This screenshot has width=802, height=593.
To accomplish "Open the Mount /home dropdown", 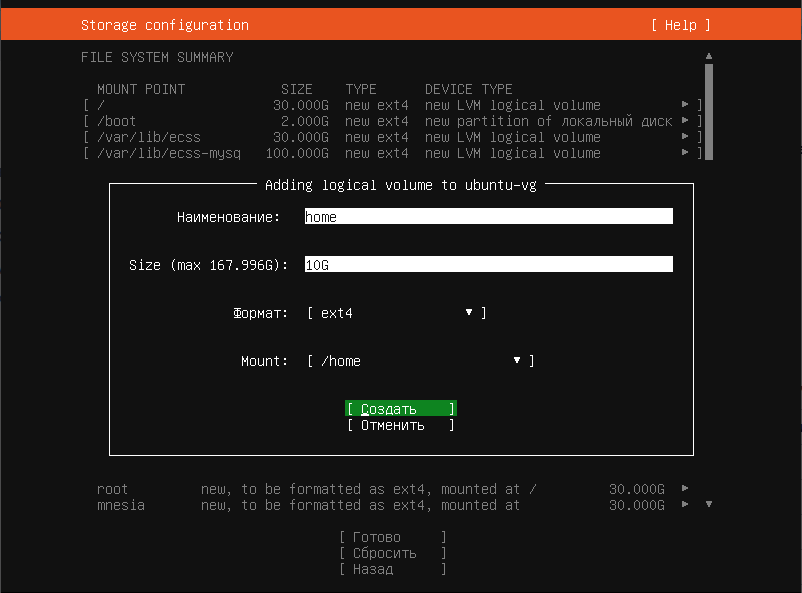I will click(x=421, y=361).
